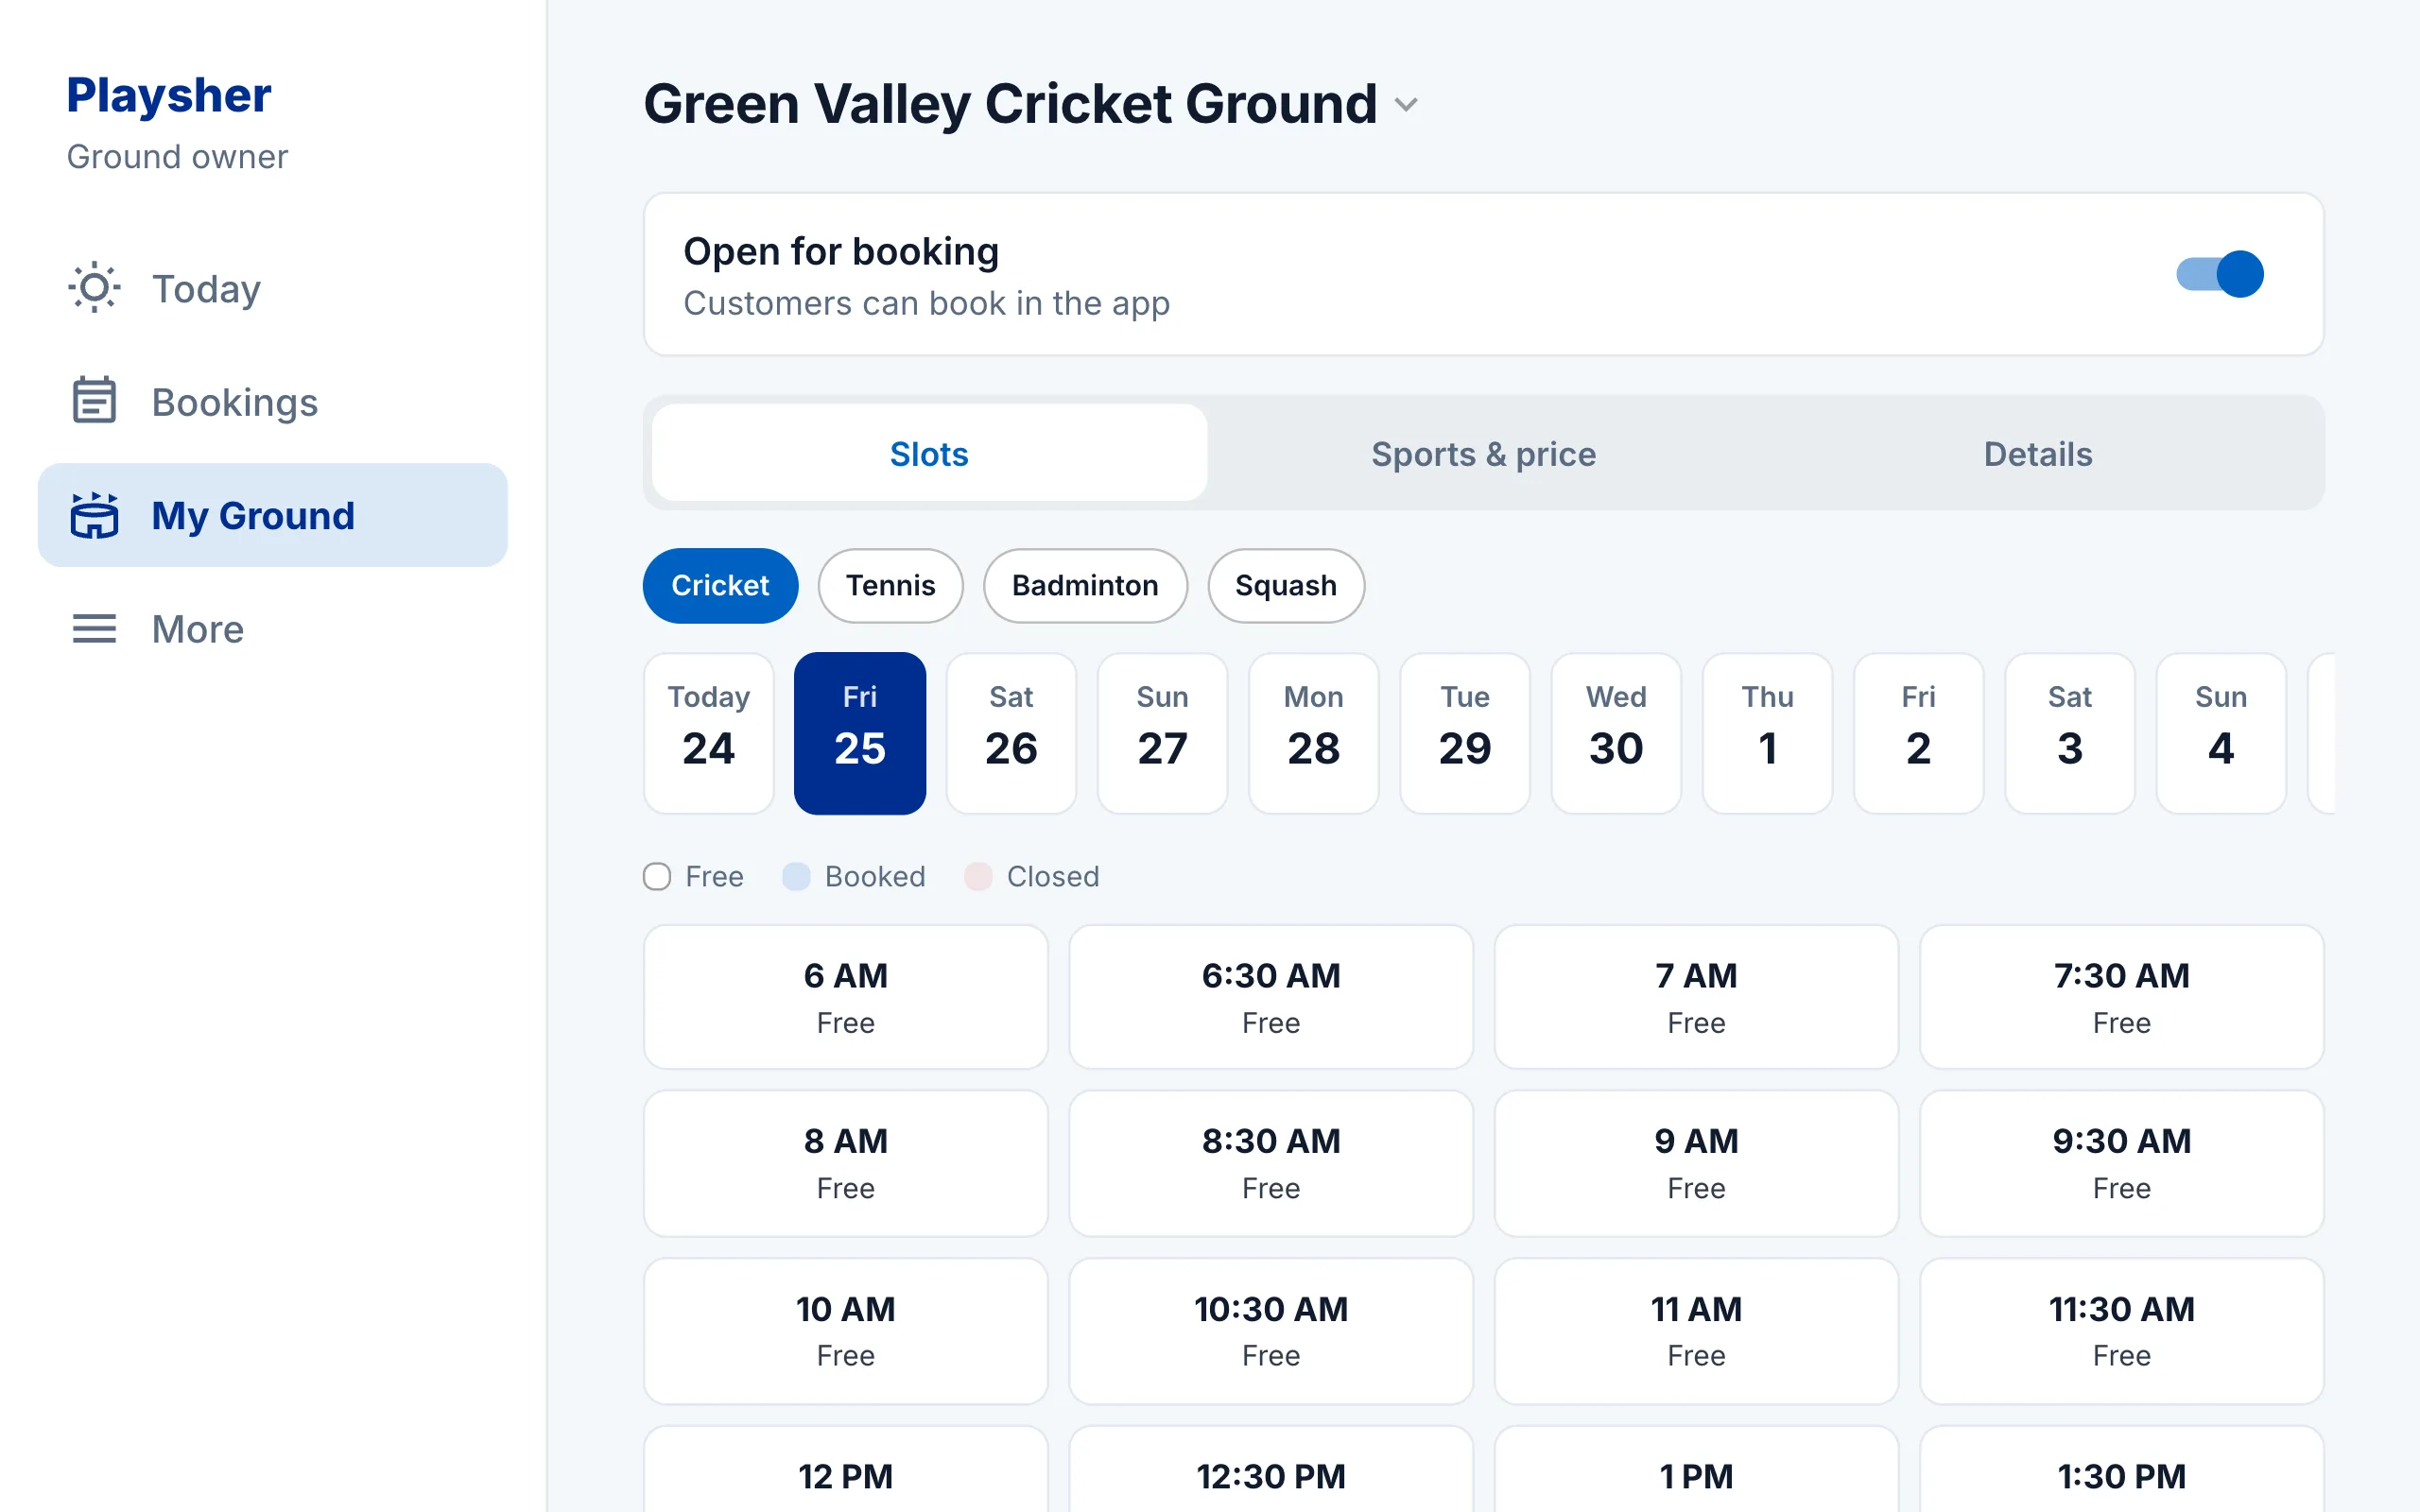Click the 9 AM free slot

pos(1696,1163)
